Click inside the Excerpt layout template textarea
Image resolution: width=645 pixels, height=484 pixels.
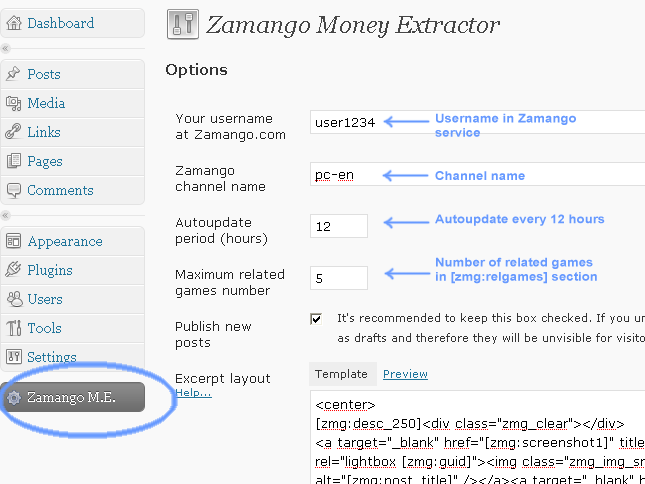(x=477, y=438)
